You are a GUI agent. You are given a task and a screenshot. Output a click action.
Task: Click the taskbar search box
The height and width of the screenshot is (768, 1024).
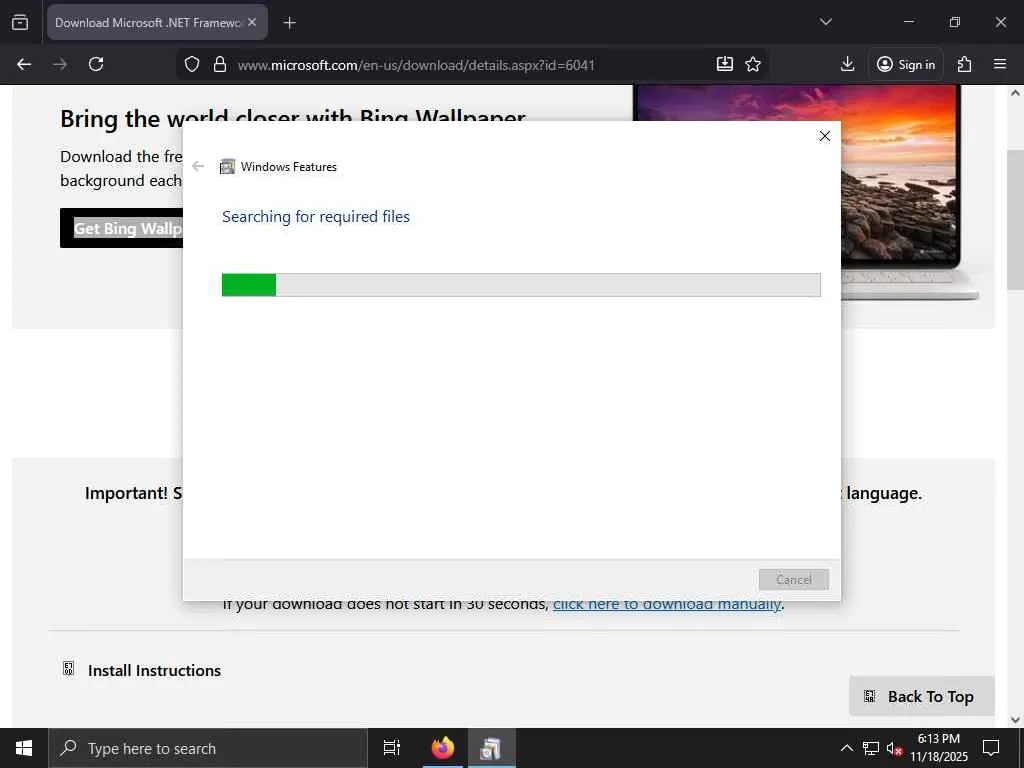[x=208, y=748]
